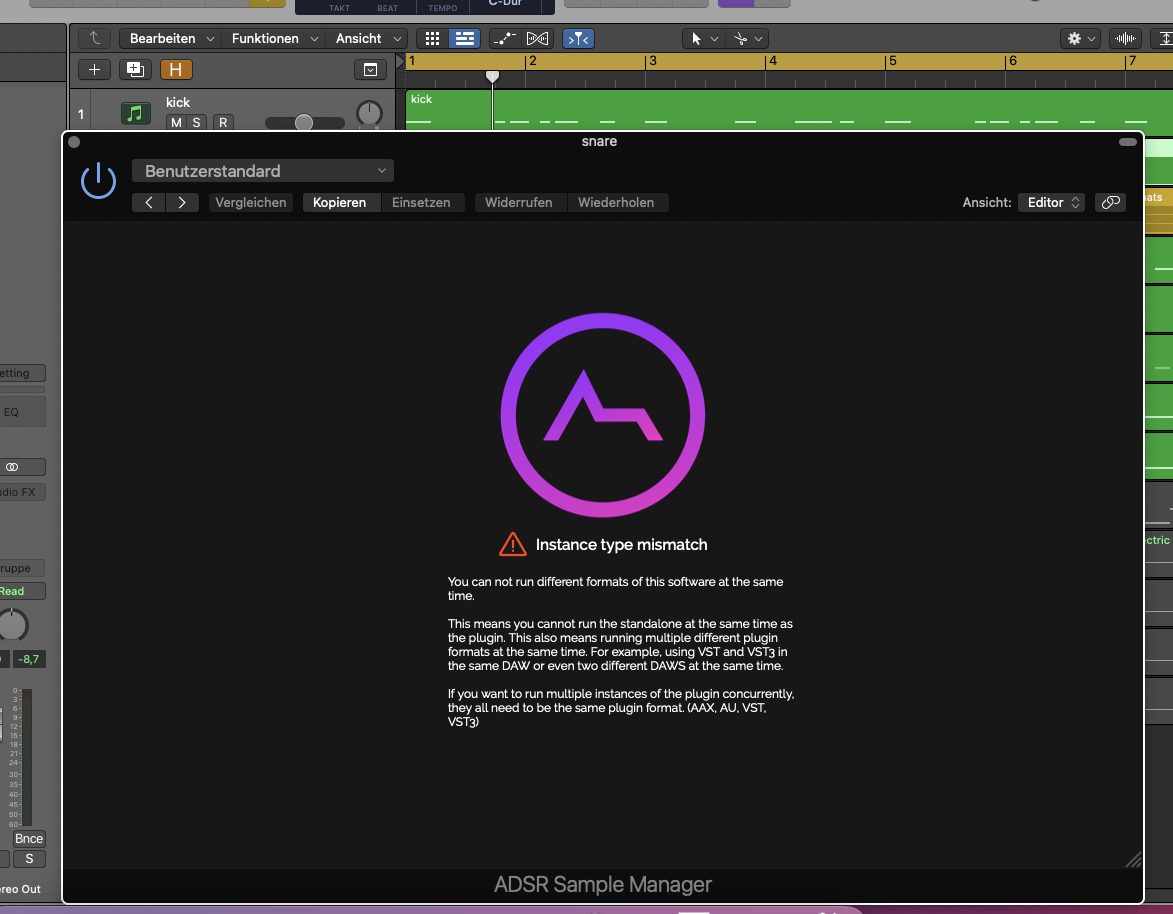Go to next preset with right arrow
Screen dimensions: 1173x914
182,203
